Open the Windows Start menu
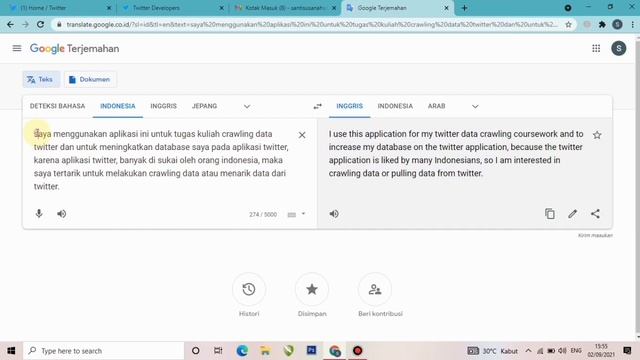 [x=11, y=351]
